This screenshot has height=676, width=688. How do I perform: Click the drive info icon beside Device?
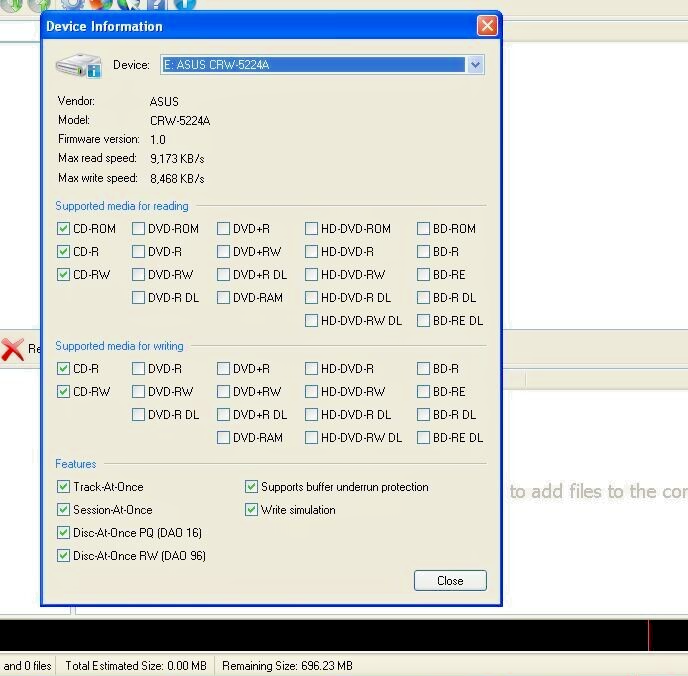[79, 65]
